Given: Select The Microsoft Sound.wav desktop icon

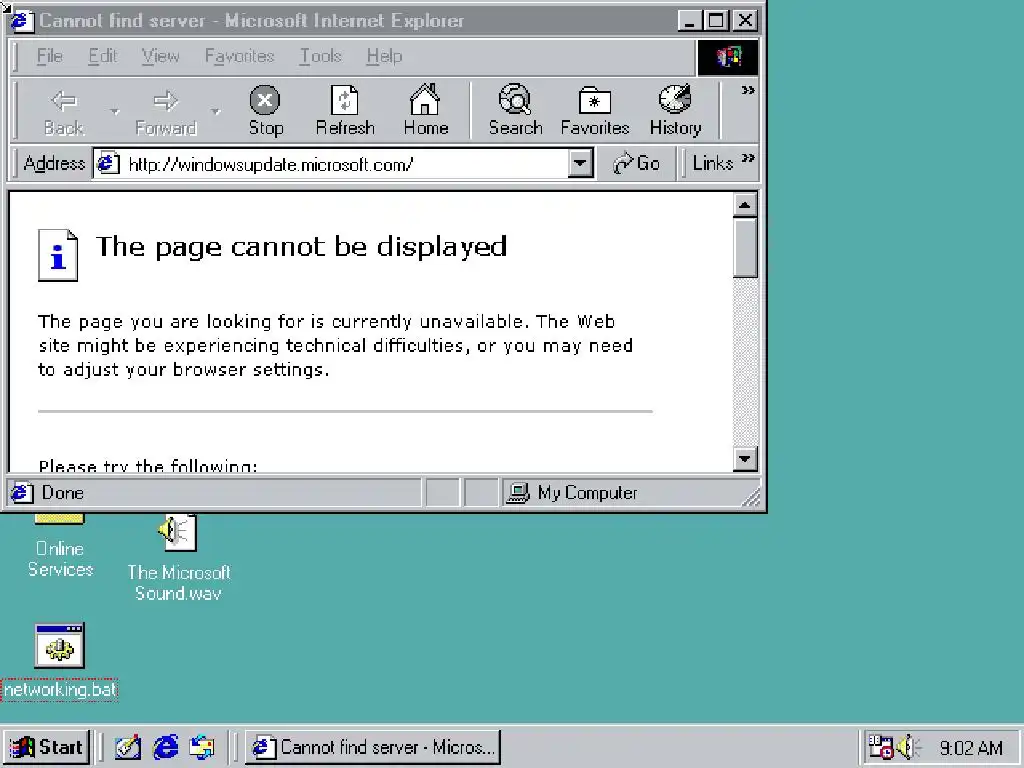Looking at the screenshot, I should click(x=178, y=556).
